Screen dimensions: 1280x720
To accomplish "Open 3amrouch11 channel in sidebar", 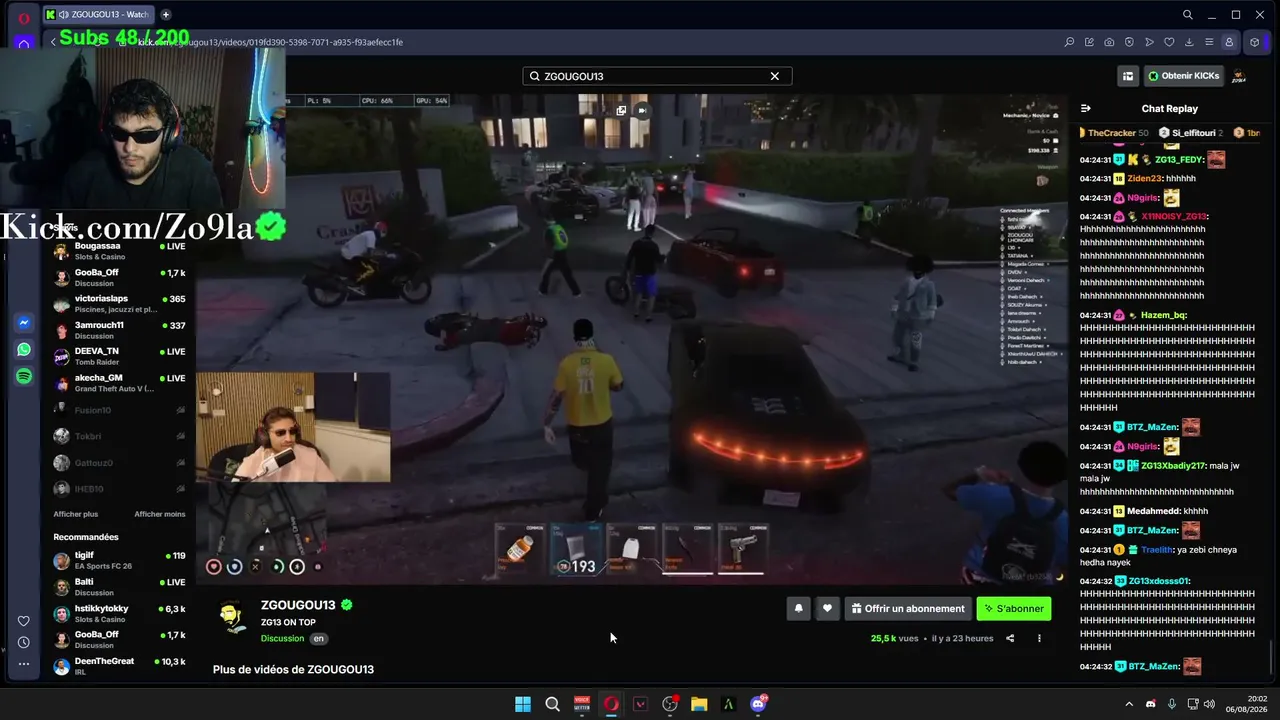I will [x=120, y=330].
